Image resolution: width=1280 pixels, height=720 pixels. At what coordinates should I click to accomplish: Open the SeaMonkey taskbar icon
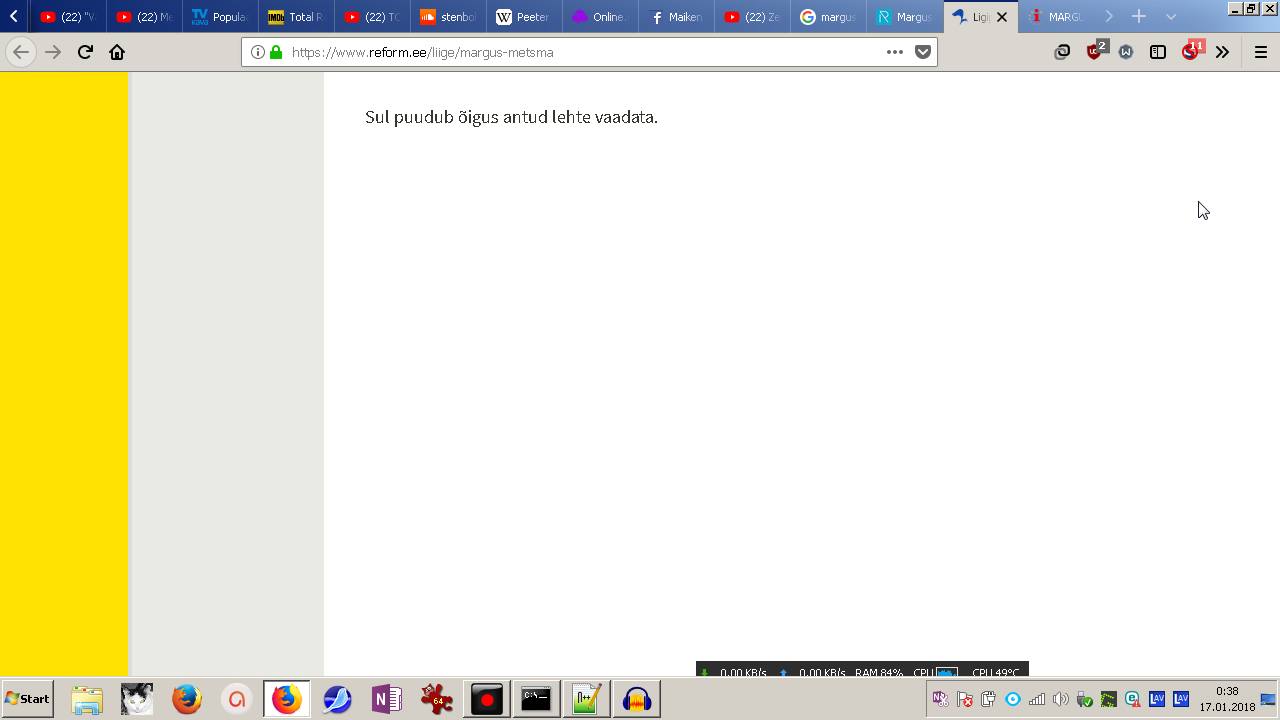click(337, 699)
